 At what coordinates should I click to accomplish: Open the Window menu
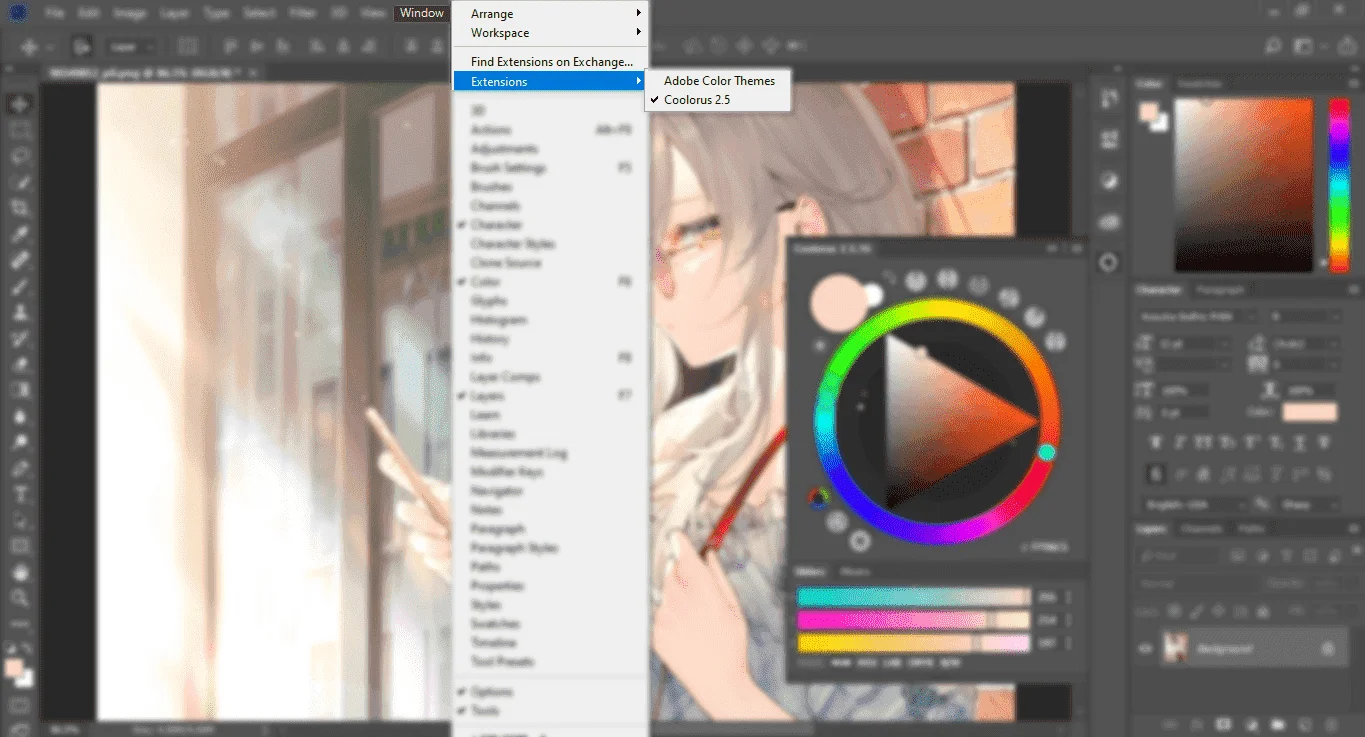click(420, 13)
